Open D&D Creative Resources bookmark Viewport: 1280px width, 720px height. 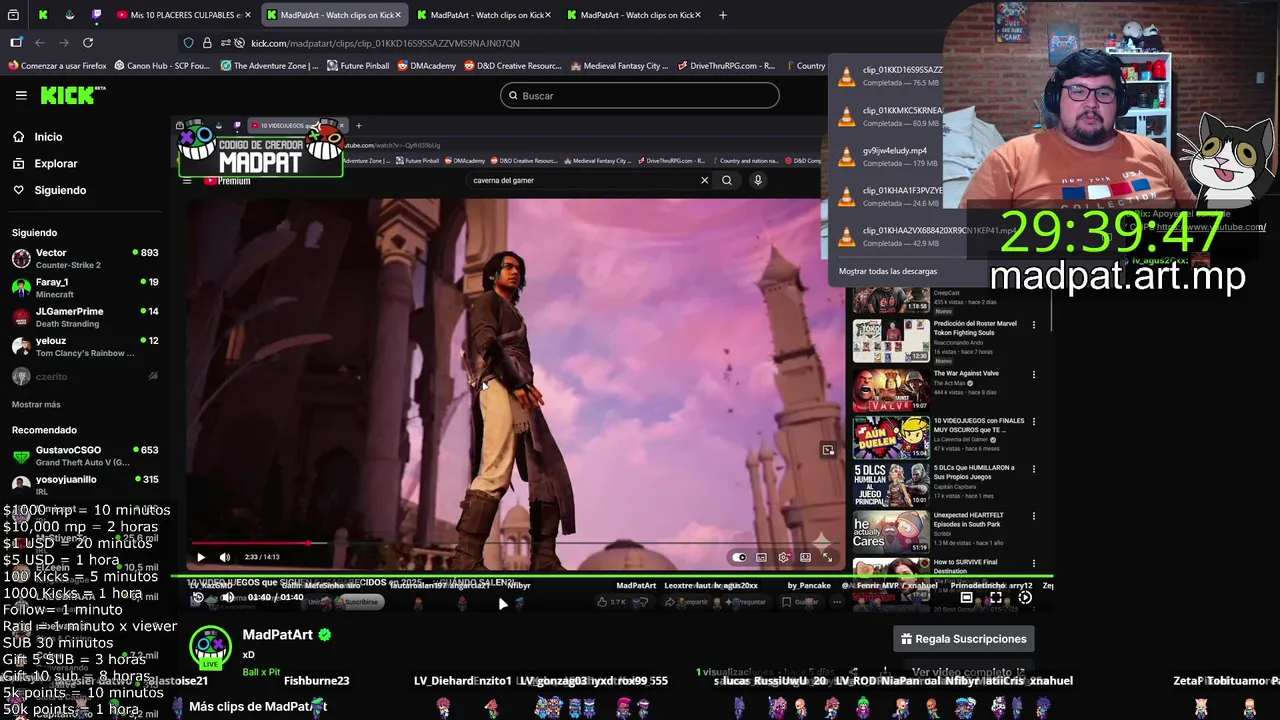(x=513, y=66)
